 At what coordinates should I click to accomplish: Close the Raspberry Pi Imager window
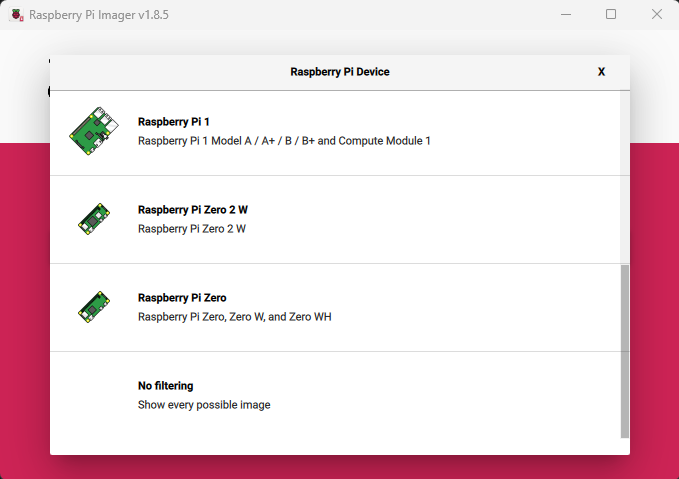tap(656, 15)
